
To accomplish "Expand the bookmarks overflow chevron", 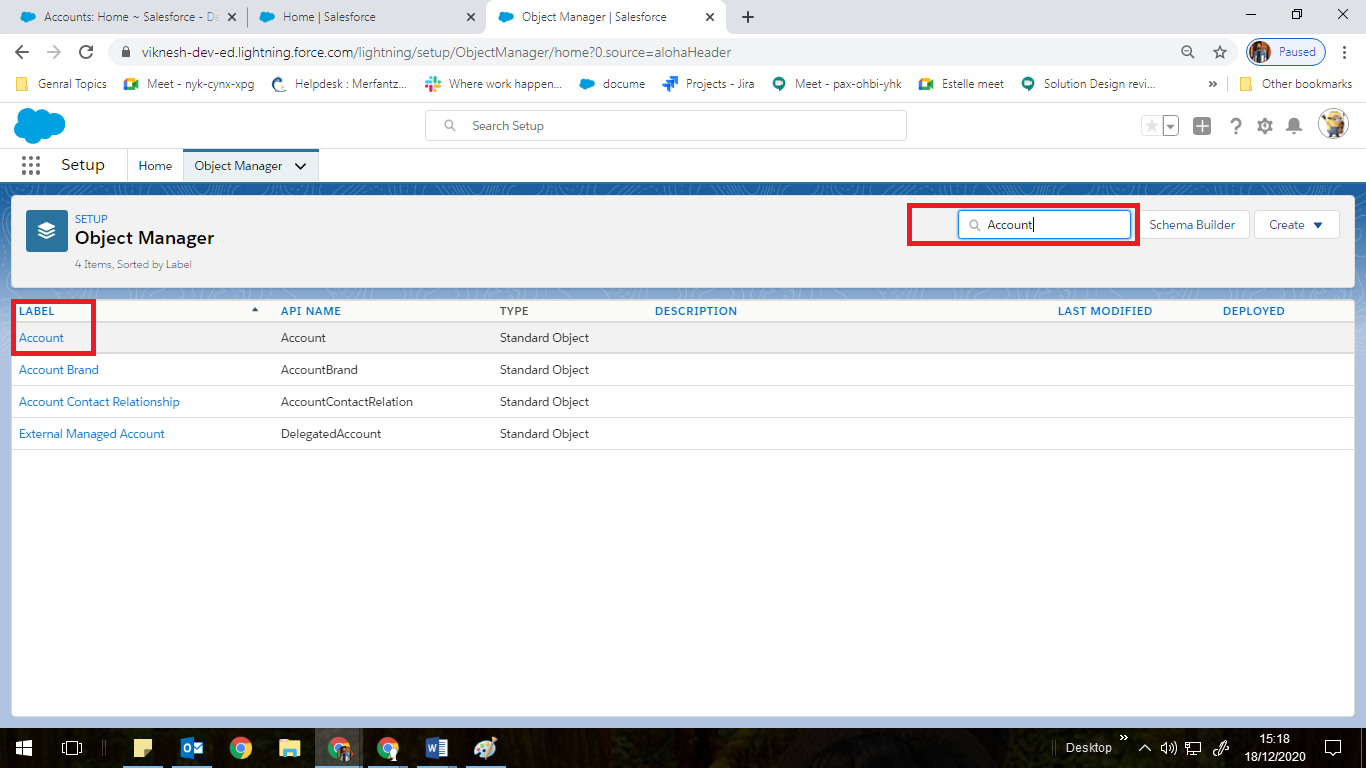I will coord(1213,84).
